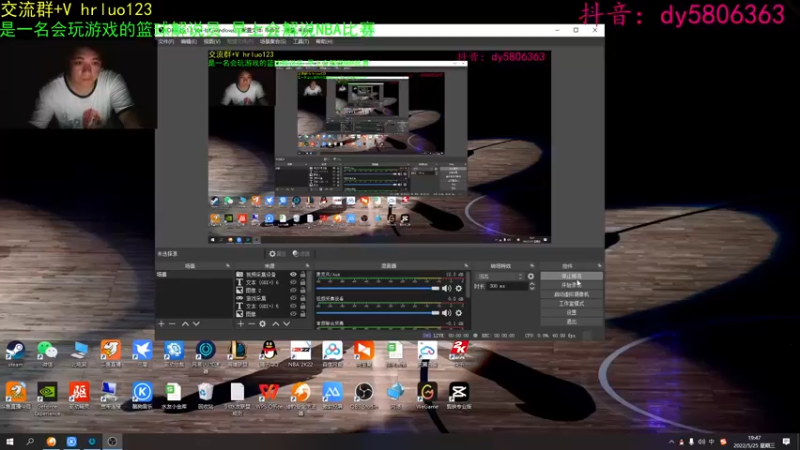Open the GeForce Experience desktop shortcut
Viewport: 800px width, 450px height.
(x=47, y=398)
